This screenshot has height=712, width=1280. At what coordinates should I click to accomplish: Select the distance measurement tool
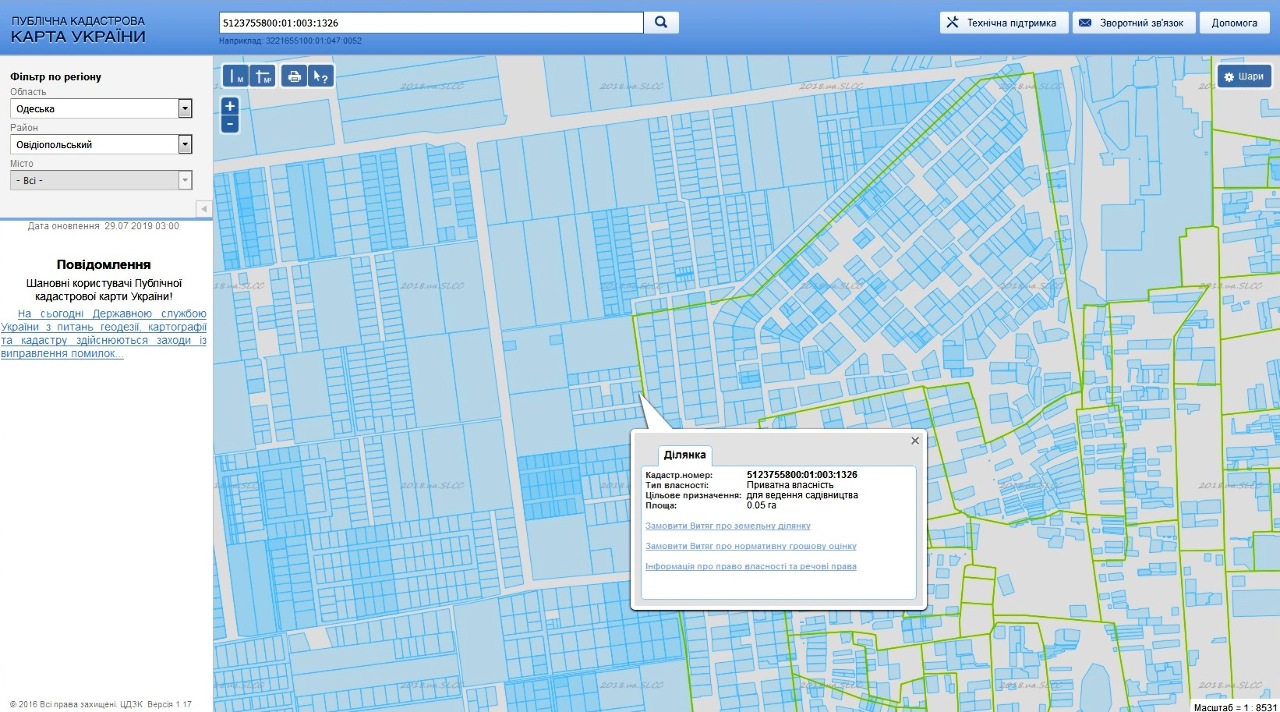click(x=236, y=76)
